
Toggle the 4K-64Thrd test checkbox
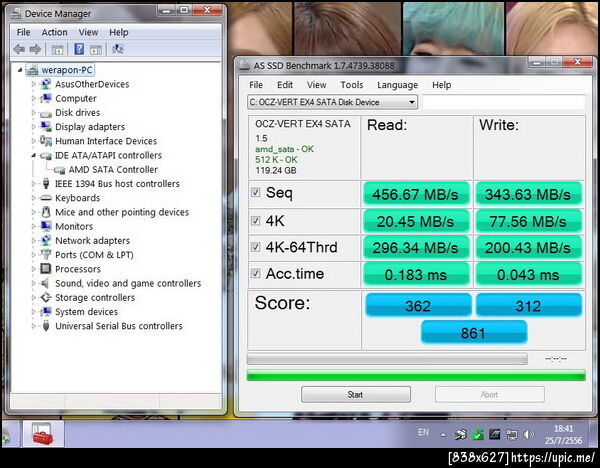256,247
